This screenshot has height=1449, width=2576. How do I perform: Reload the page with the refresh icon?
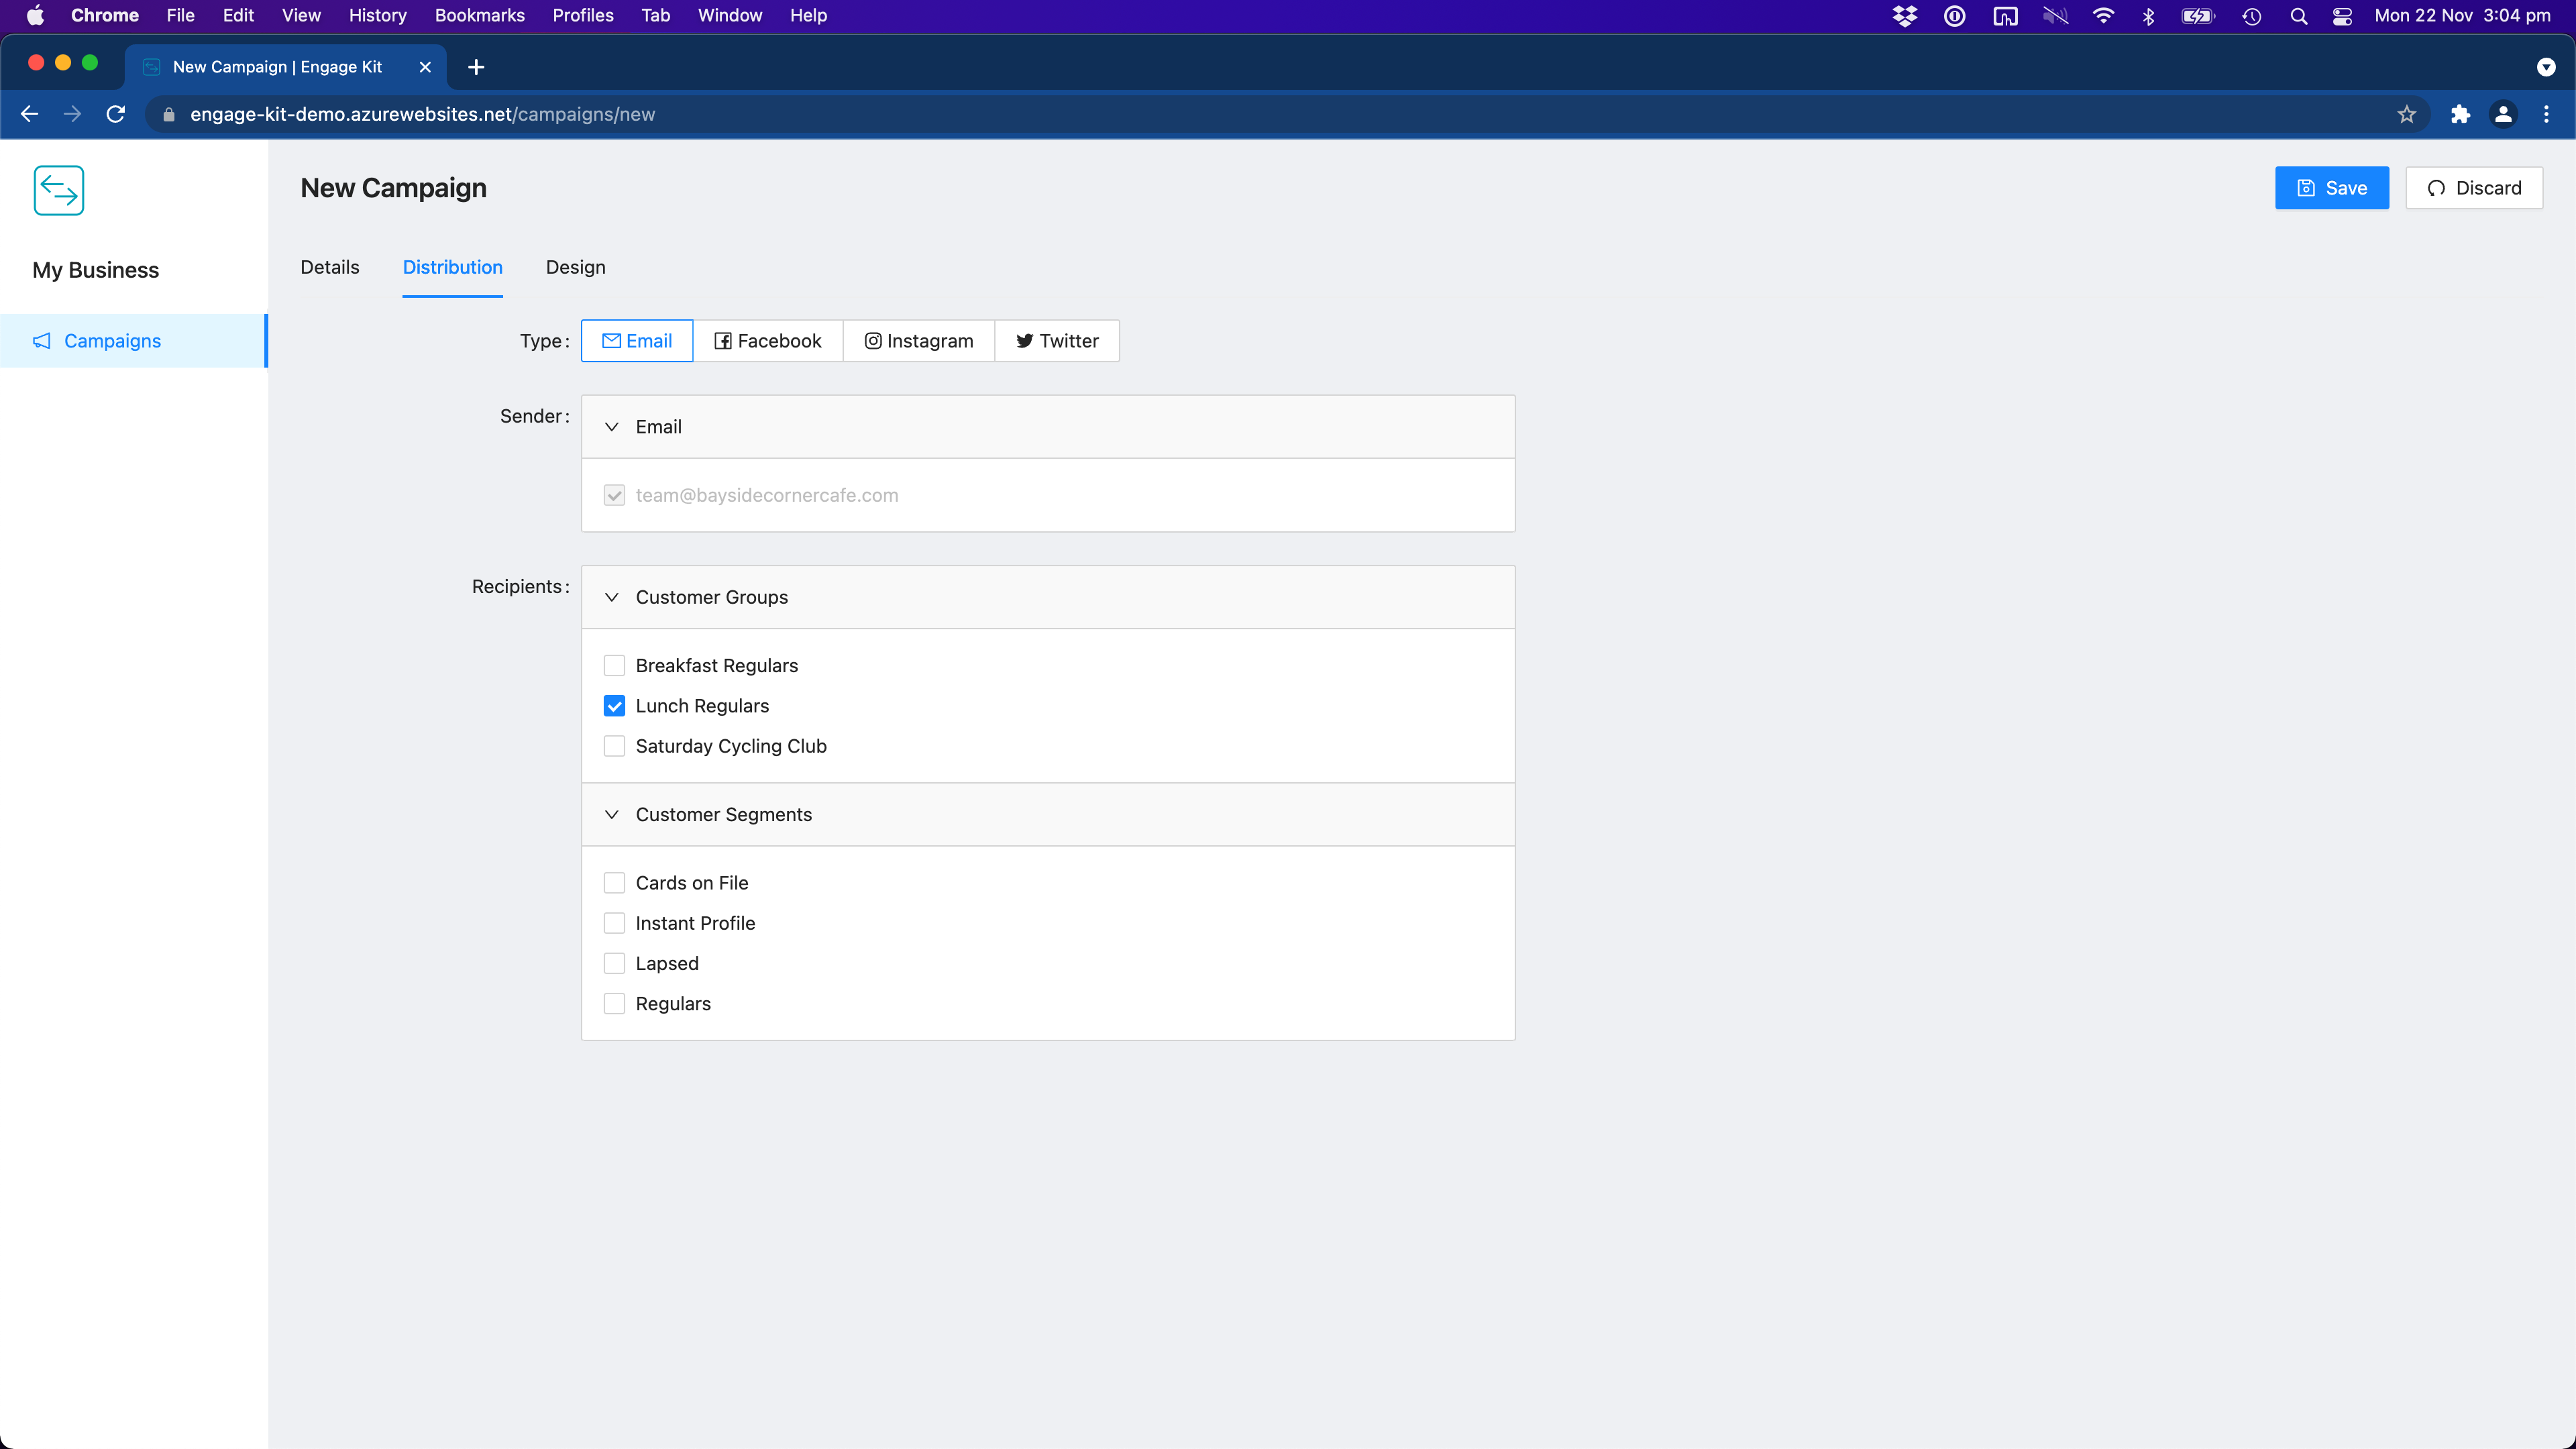pos(116,114)
